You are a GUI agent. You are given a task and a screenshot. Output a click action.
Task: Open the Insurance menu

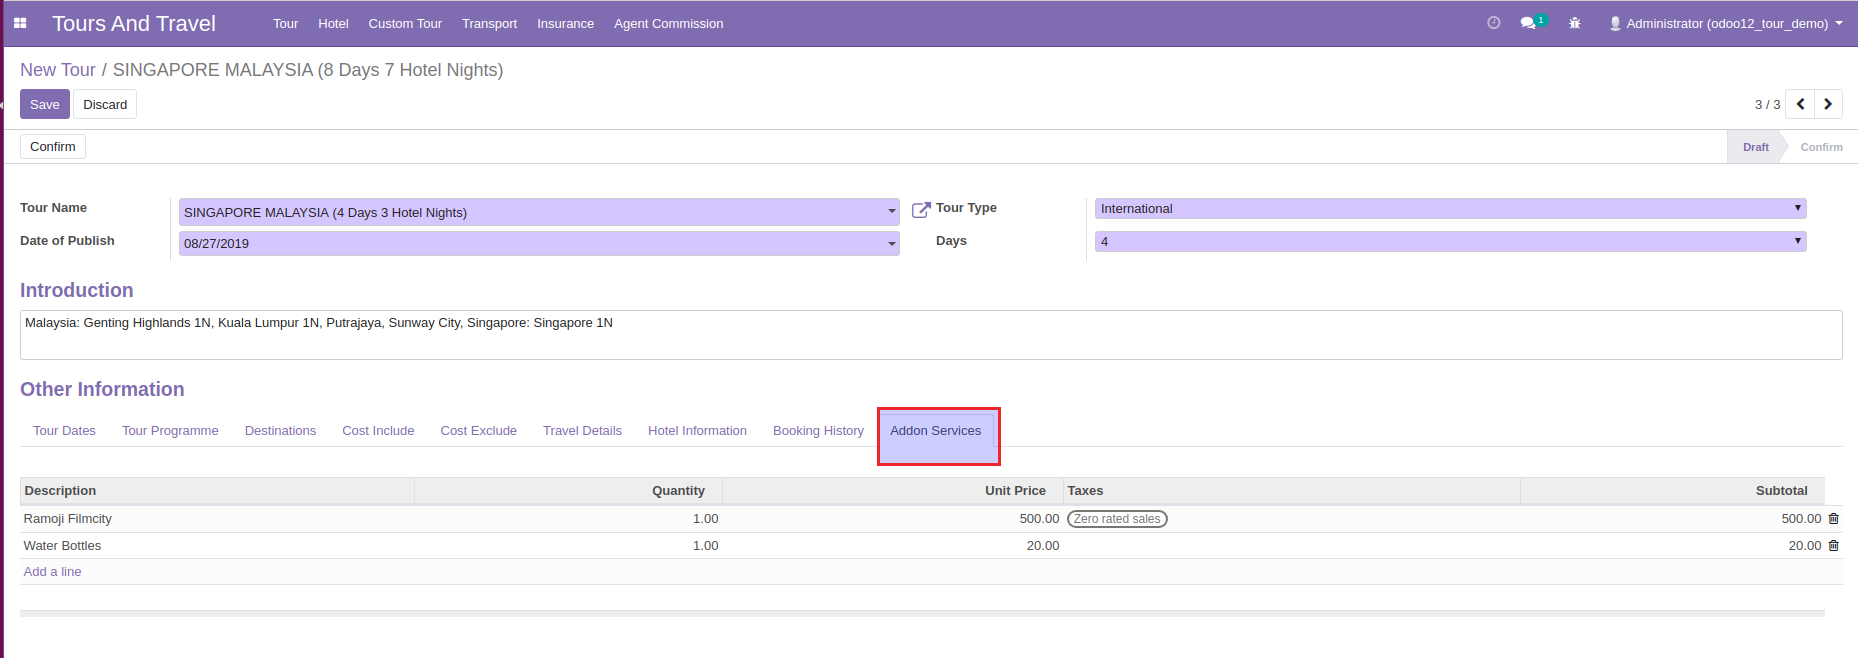coord(565,23)
